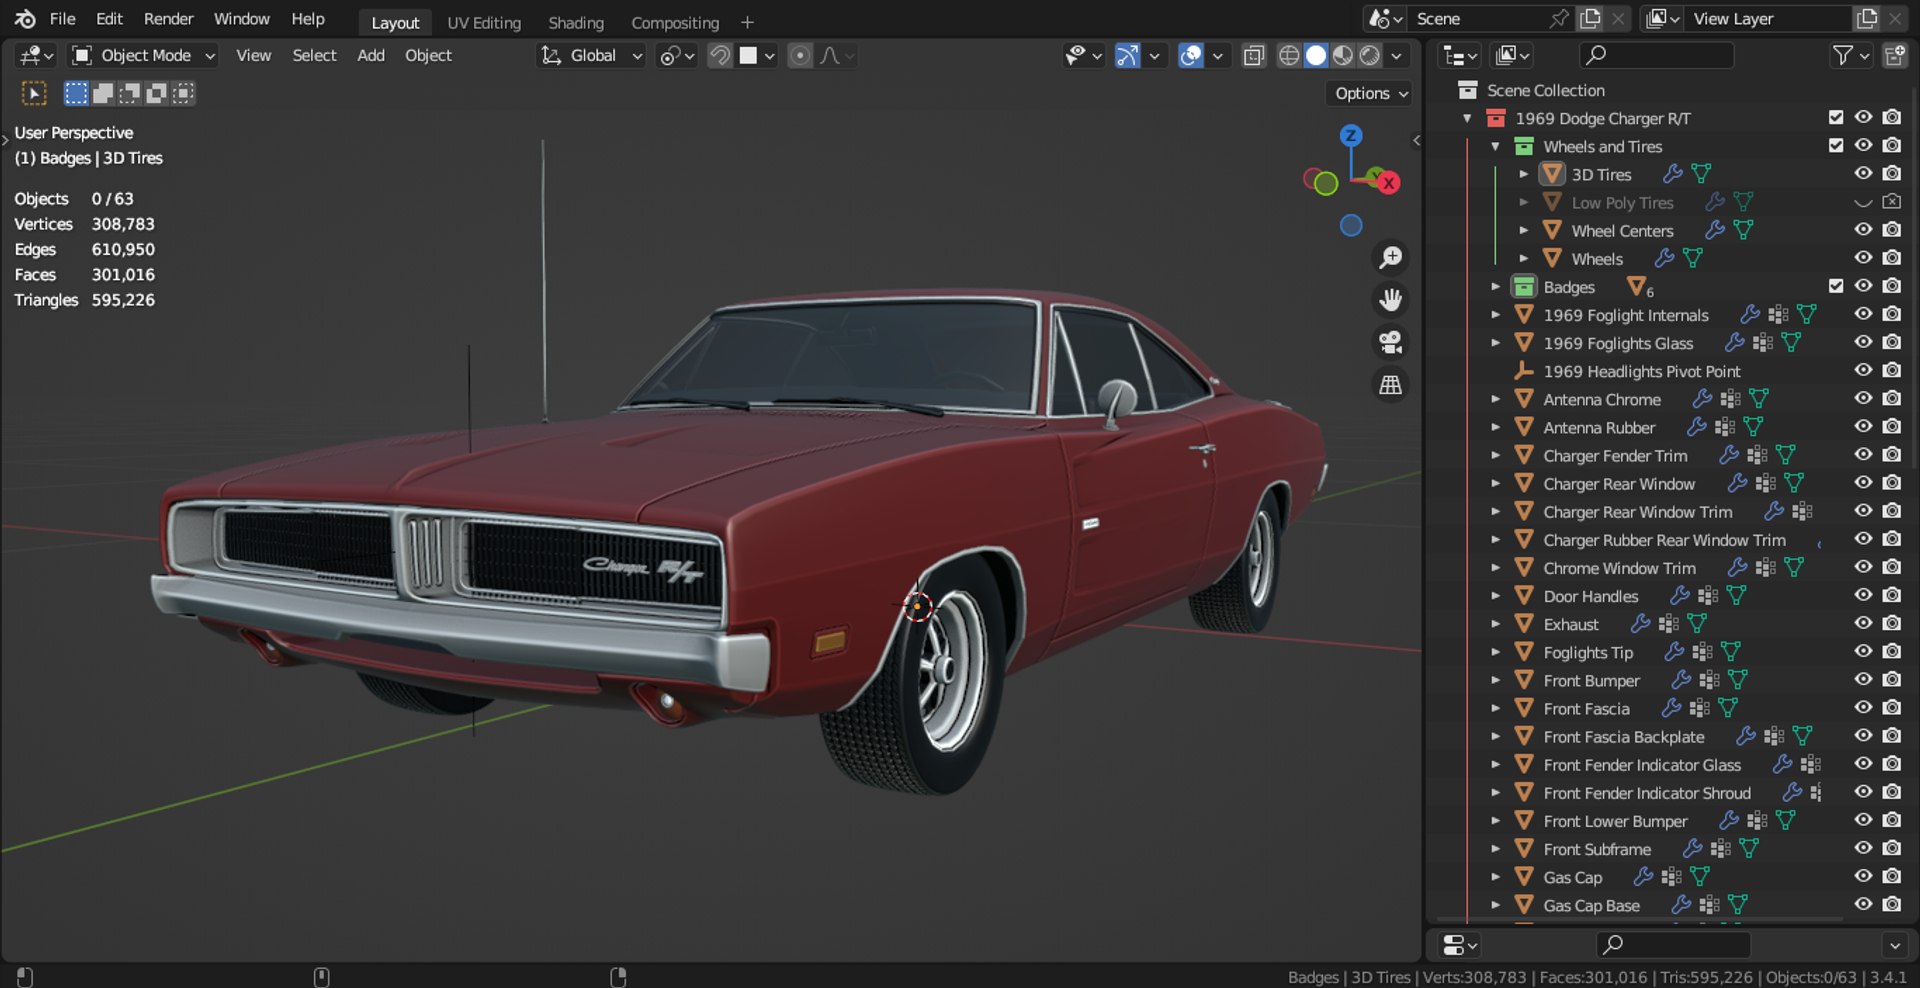Click the outliner search field
Viewport: 1920px width, 988px height.
pos(1656,56)
